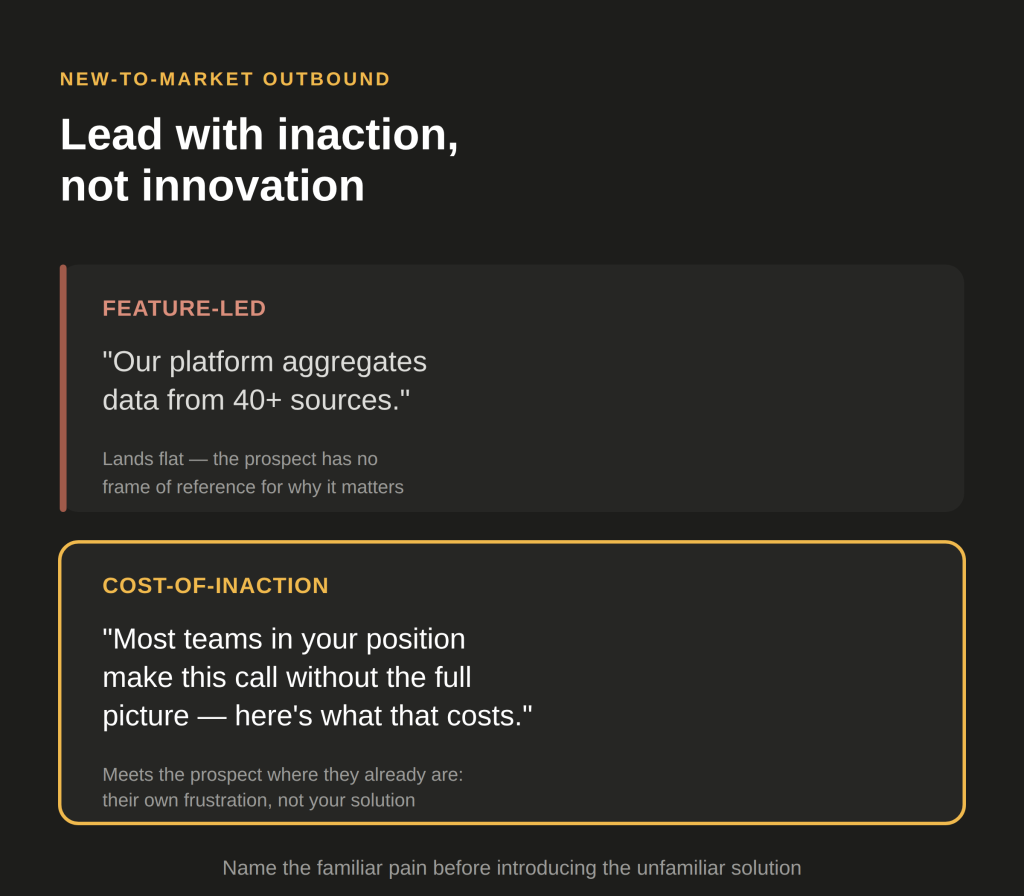Click the word "OUTBOUND" in the top label
1024x896 pixels.
click(x=327, y=79)
